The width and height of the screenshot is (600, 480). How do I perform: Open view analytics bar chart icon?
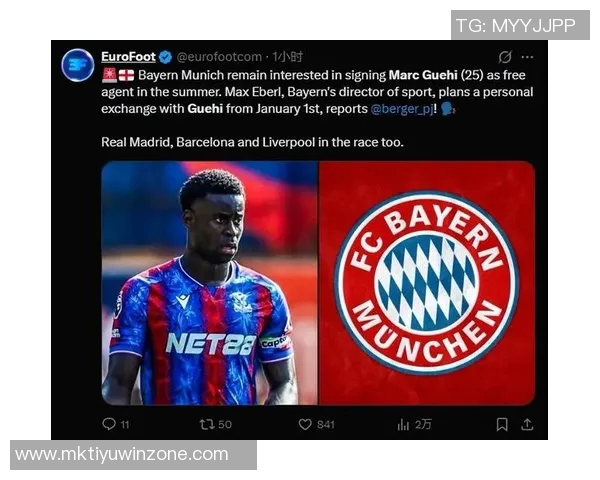pyautogui.click(x=403, y=424)
